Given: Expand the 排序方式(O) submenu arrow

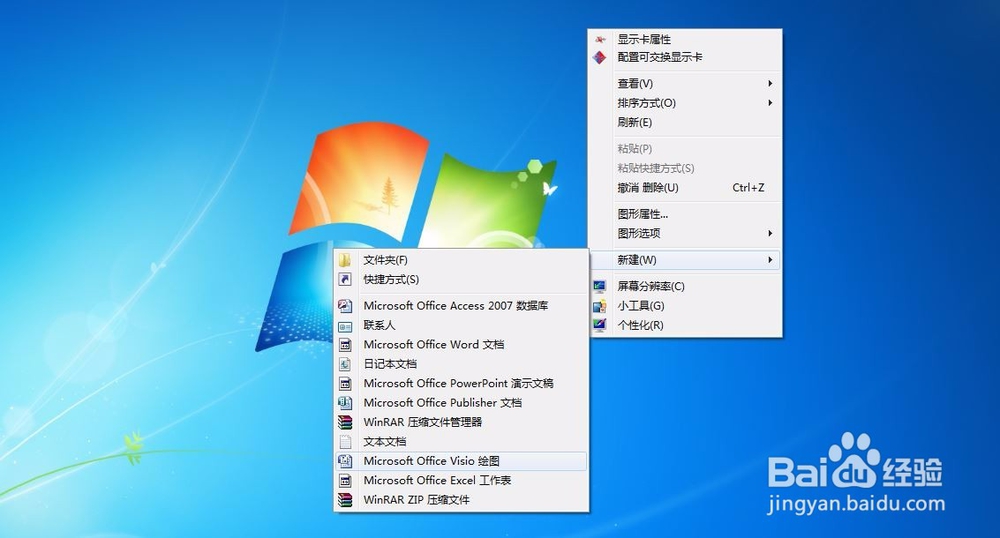Looking at the screenshot, I should (770, 103).
